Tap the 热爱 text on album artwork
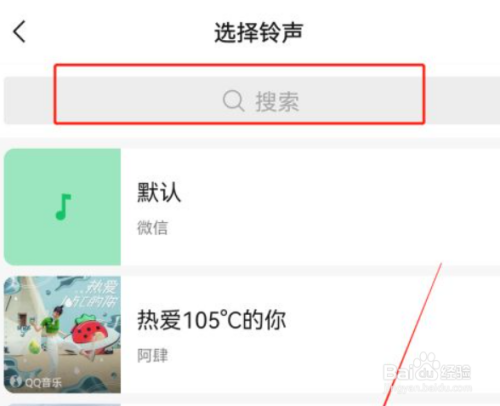 pyautogui.click(x=103, y=287)
